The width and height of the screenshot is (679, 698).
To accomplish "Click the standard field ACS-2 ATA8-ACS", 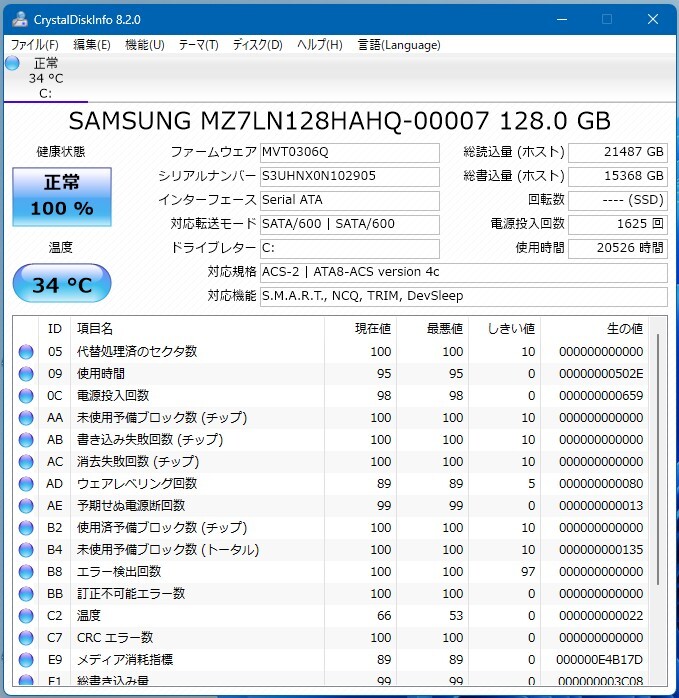I will tap(464, 272).
